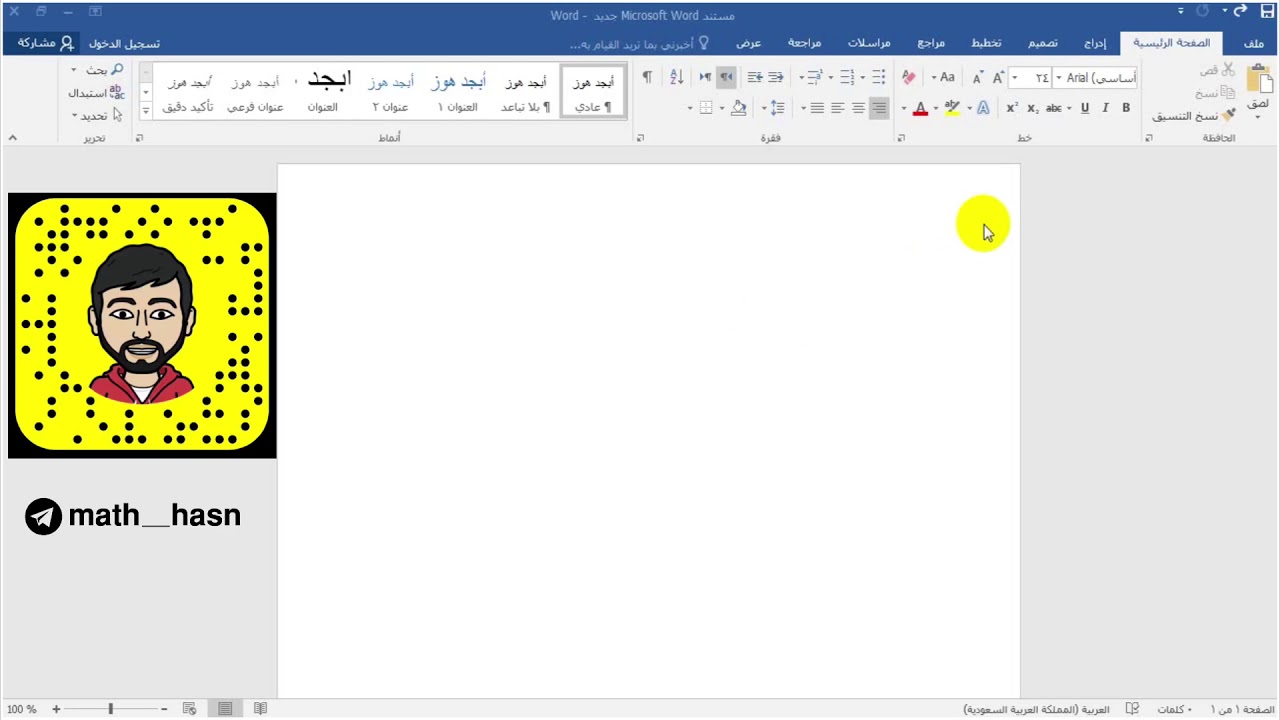Save document with floppy disk icon

[1268, 11]
